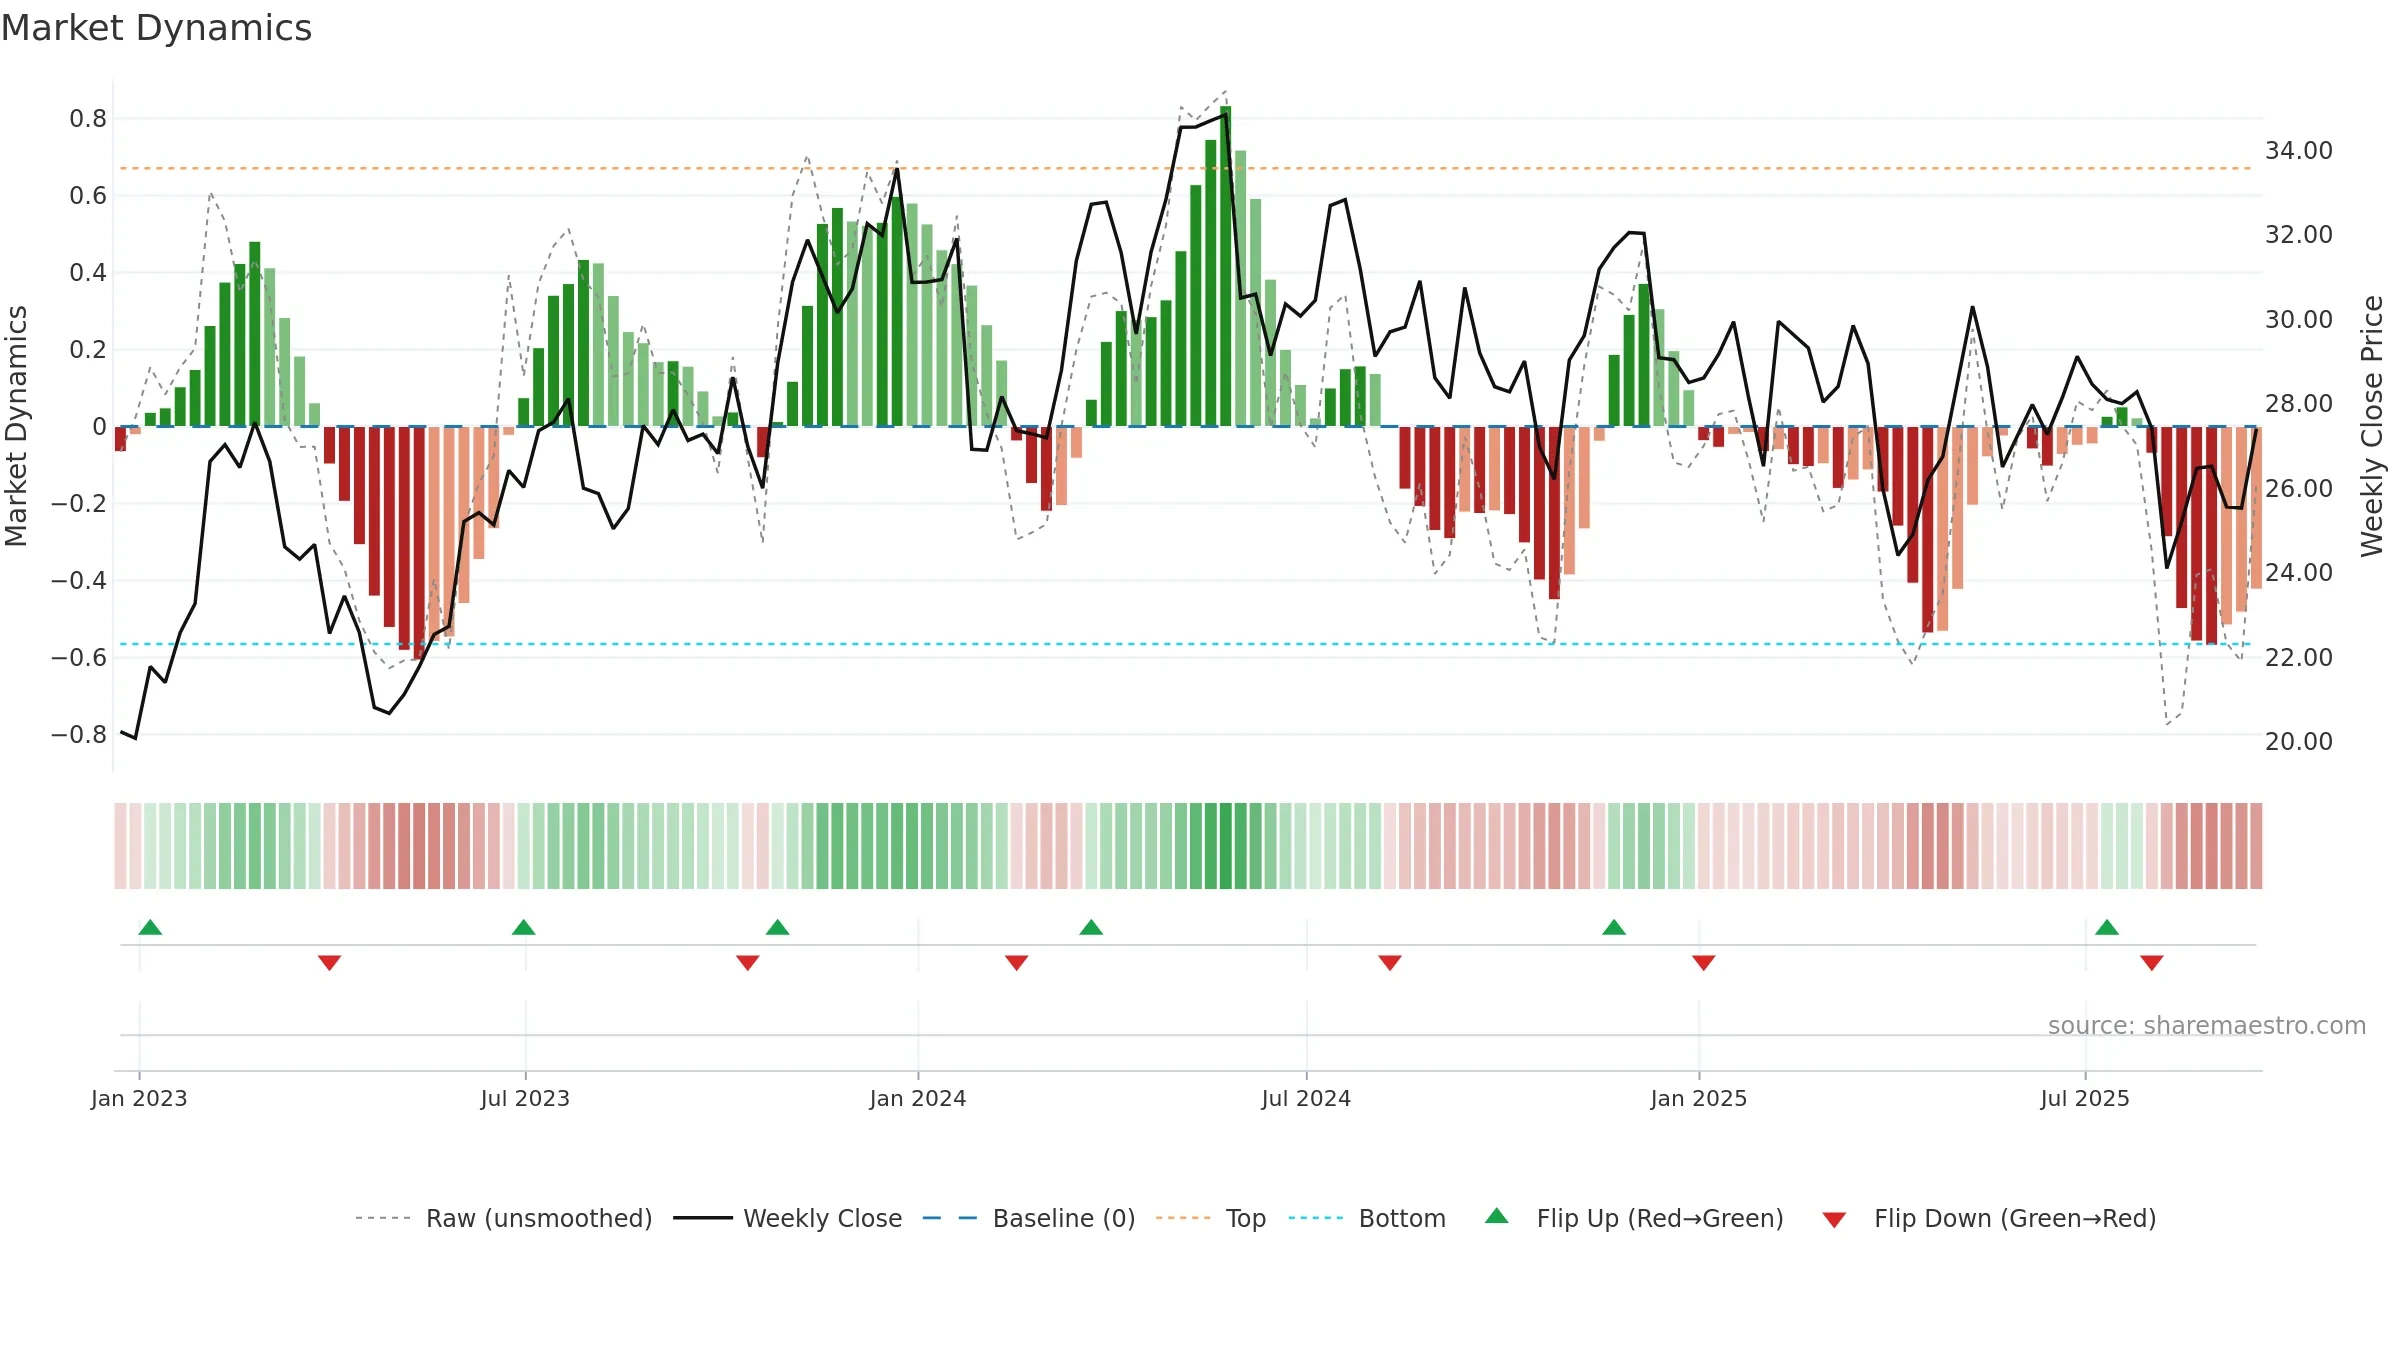The width and height of the screenshot is (2400, 1350).
Task: Click the solid black Weekly Close line sample
Action: pos(702,1218)
